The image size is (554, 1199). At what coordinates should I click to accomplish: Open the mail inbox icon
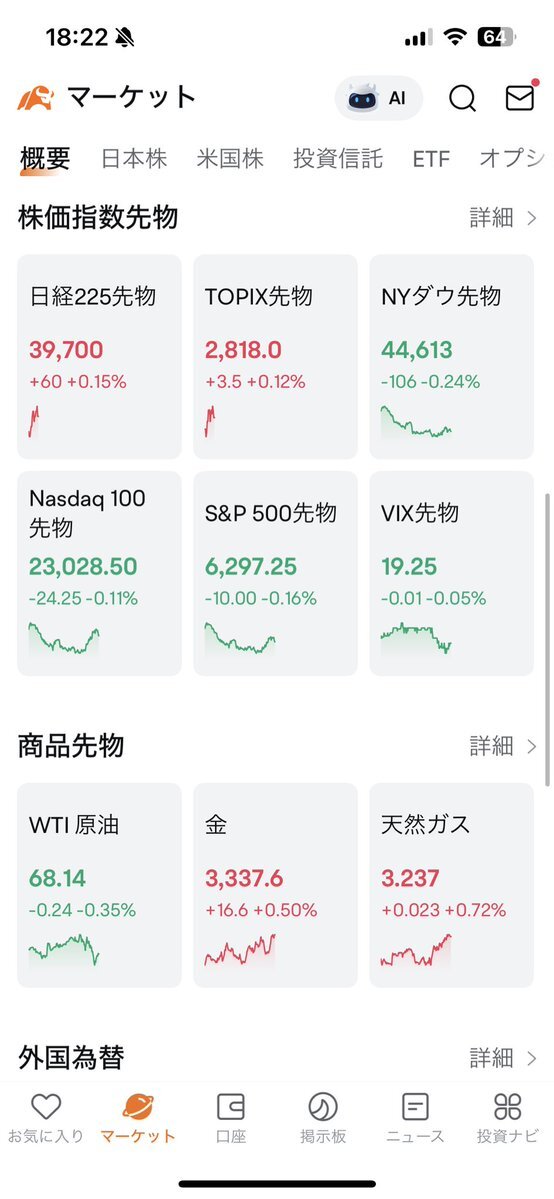coord(520,97)
